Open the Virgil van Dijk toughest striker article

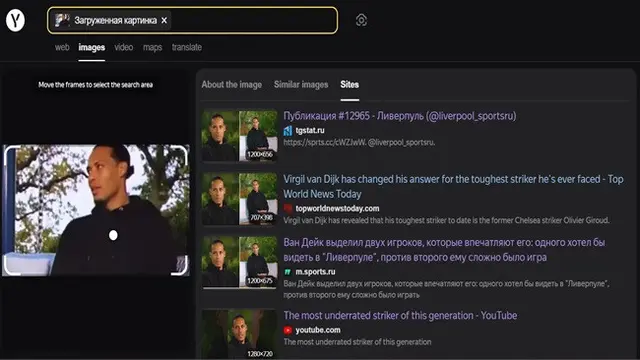click(x=453, y=186)
